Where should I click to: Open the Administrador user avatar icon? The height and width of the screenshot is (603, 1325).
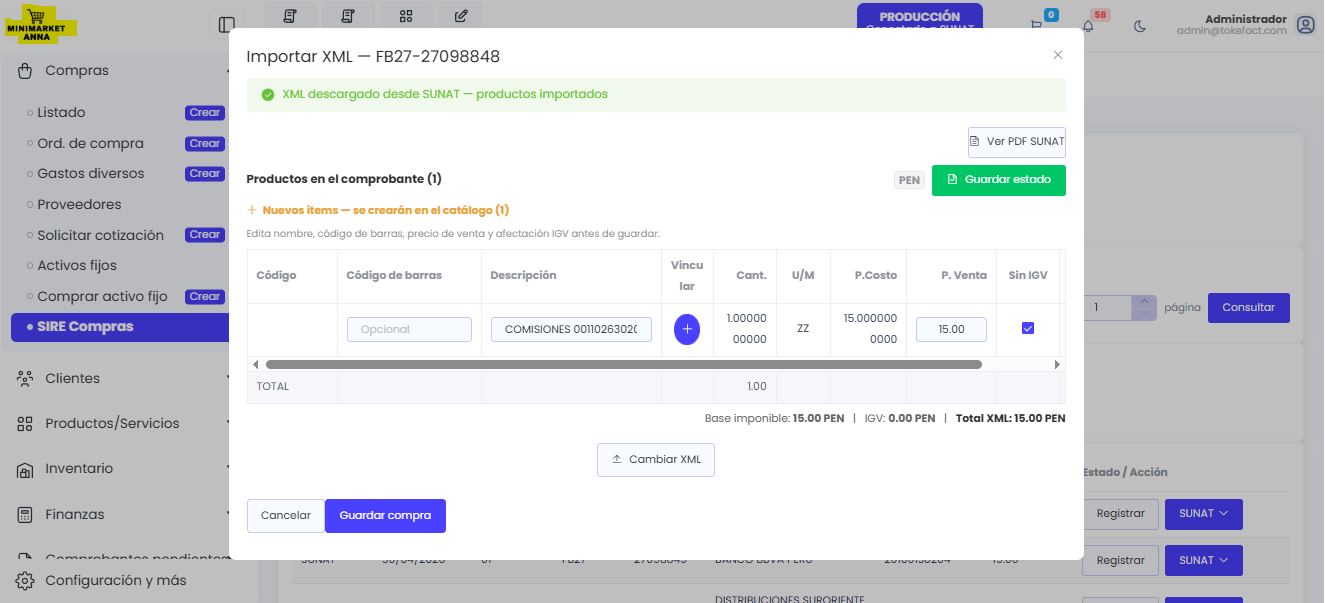click(x=1305, y=25)
